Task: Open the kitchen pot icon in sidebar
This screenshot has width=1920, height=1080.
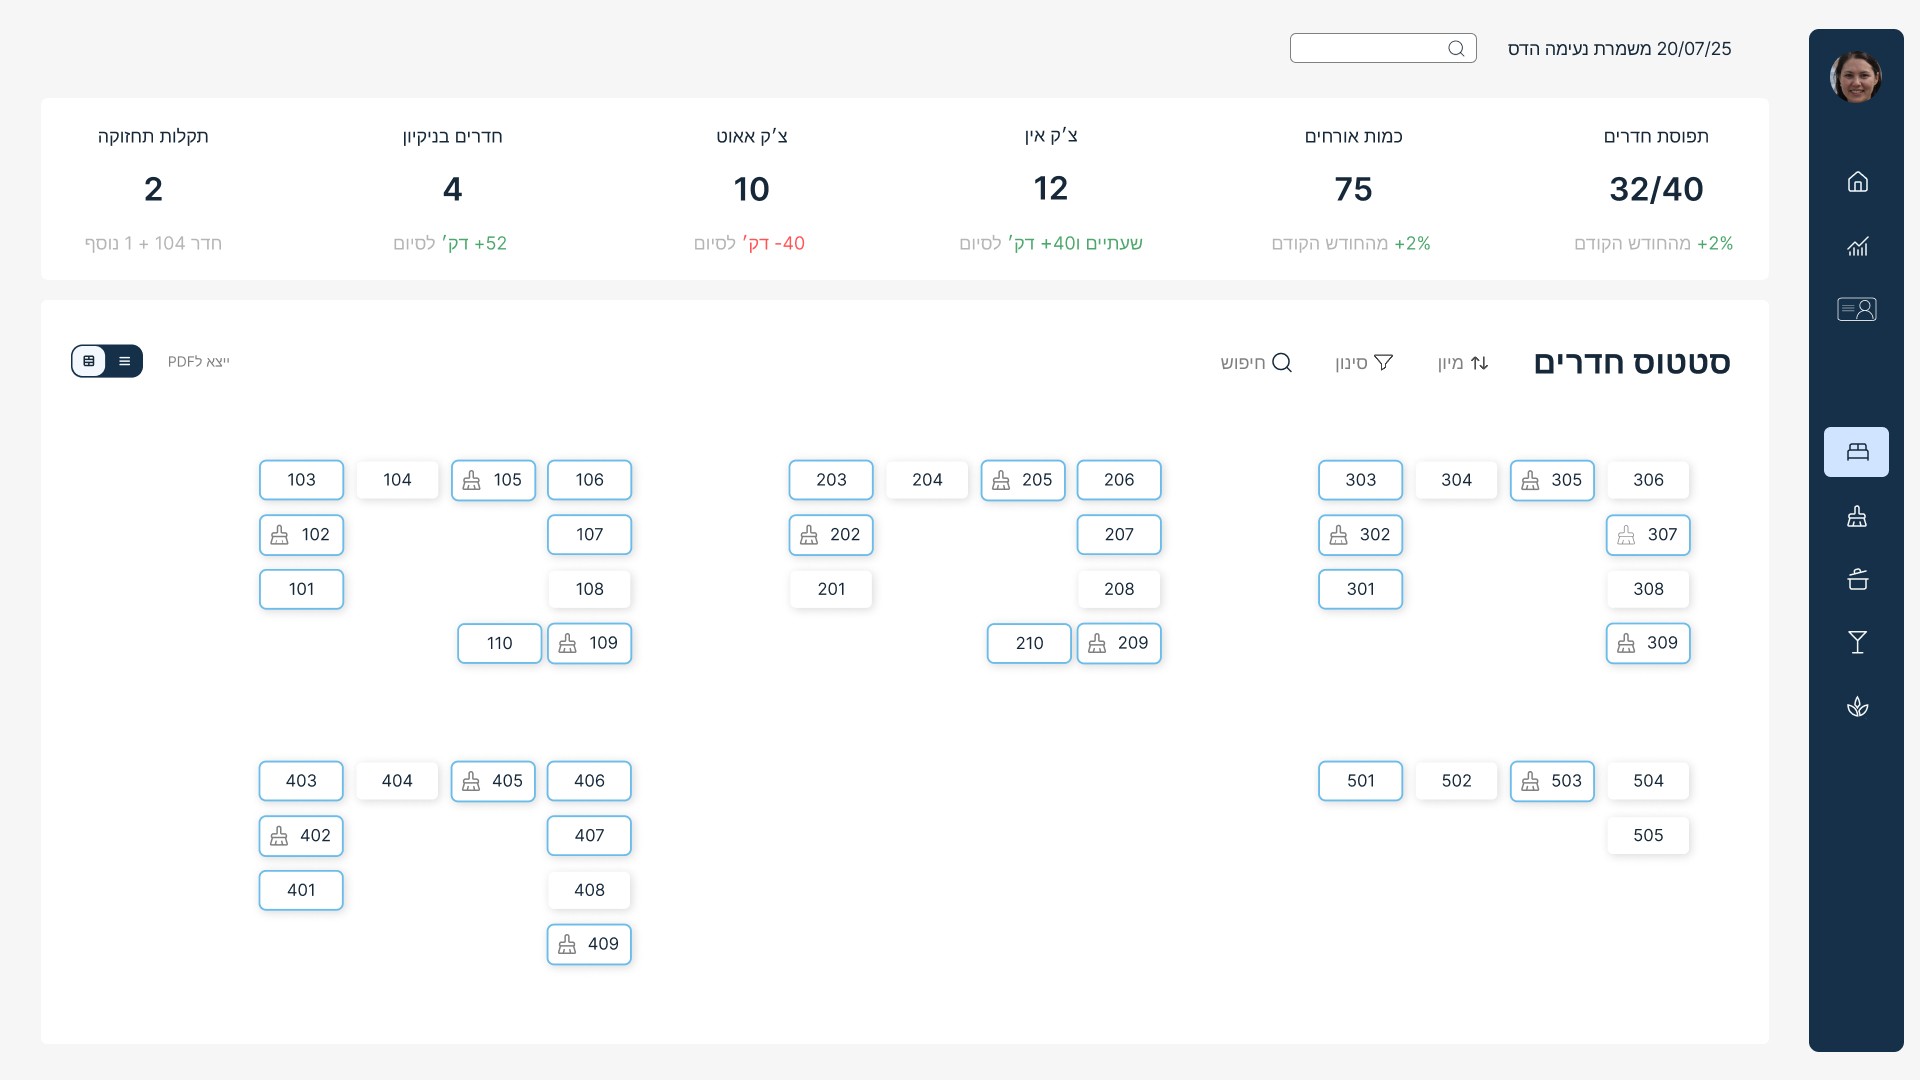Action: point(1857,579)
